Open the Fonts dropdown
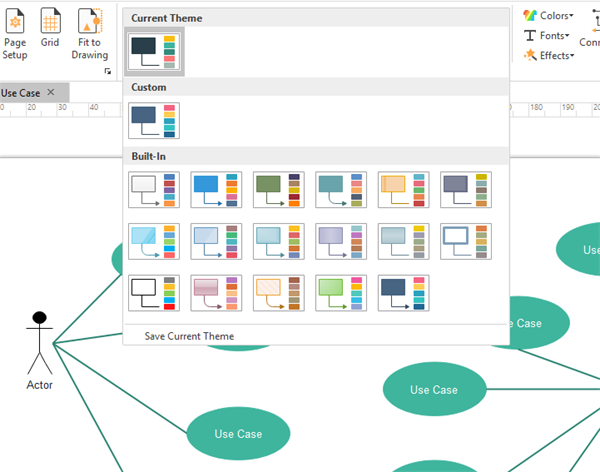 pos(546,36)
